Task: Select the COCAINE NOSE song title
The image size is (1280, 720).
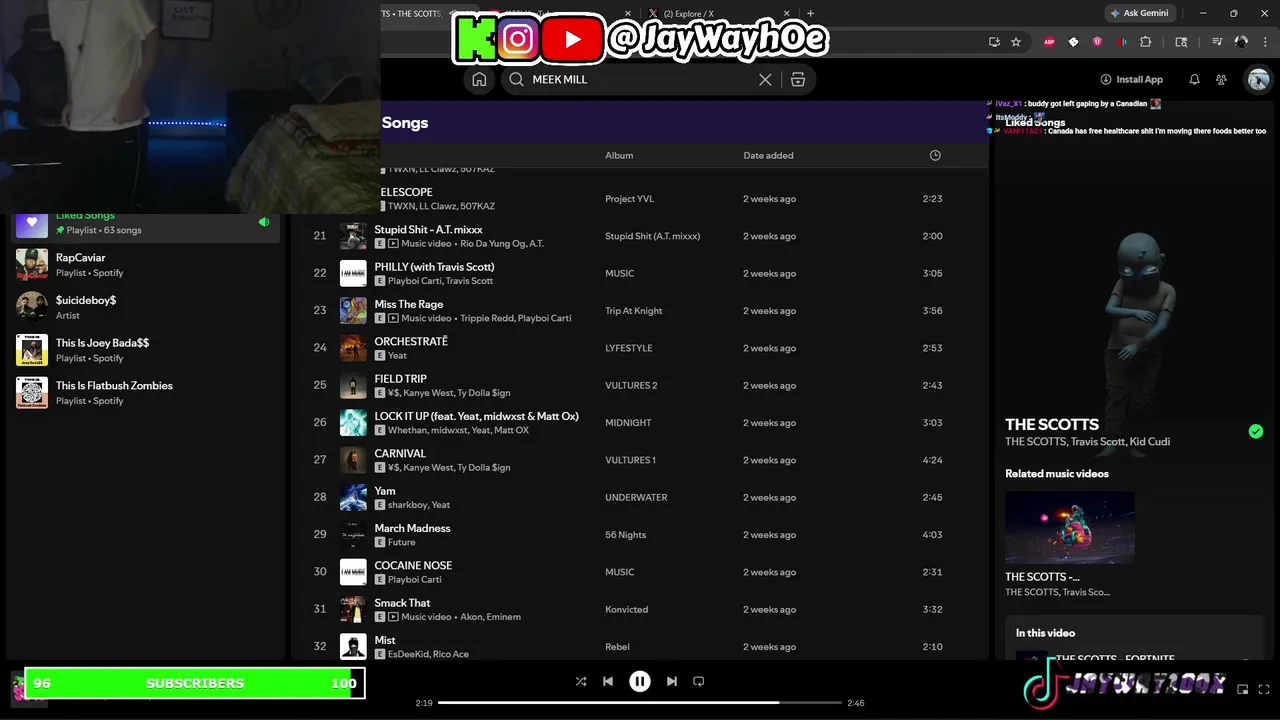Action: point(413,565)
